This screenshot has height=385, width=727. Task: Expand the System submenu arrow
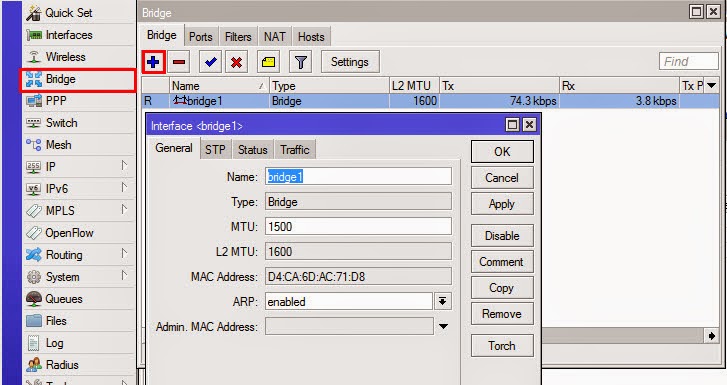click(x=124, y=276)
